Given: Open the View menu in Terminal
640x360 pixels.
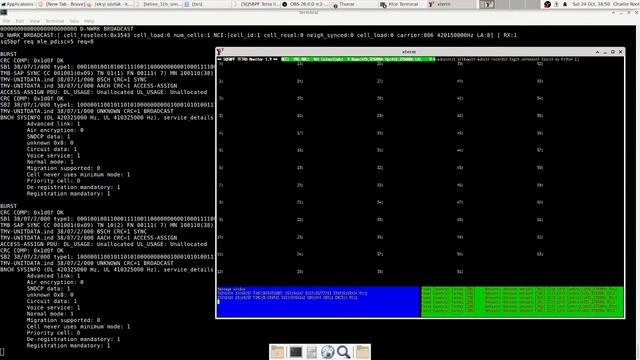Looking at the screenshot, I should (35, 21).
